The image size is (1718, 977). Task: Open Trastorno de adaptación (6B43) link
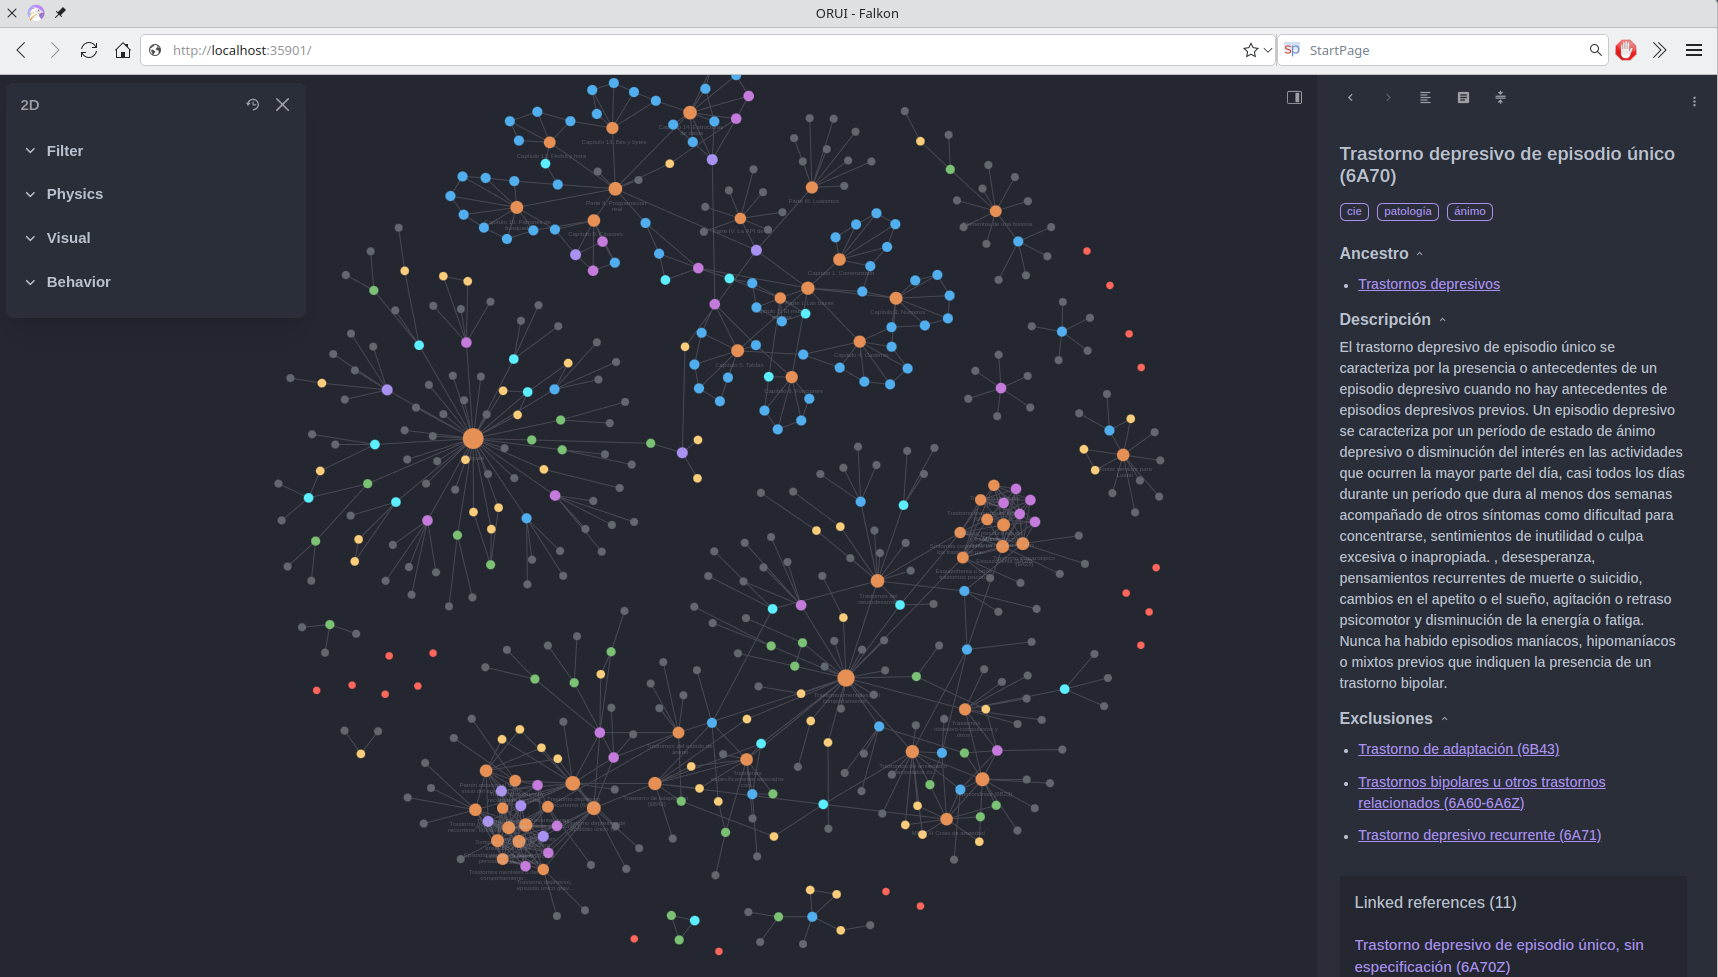coord(1458,749)
